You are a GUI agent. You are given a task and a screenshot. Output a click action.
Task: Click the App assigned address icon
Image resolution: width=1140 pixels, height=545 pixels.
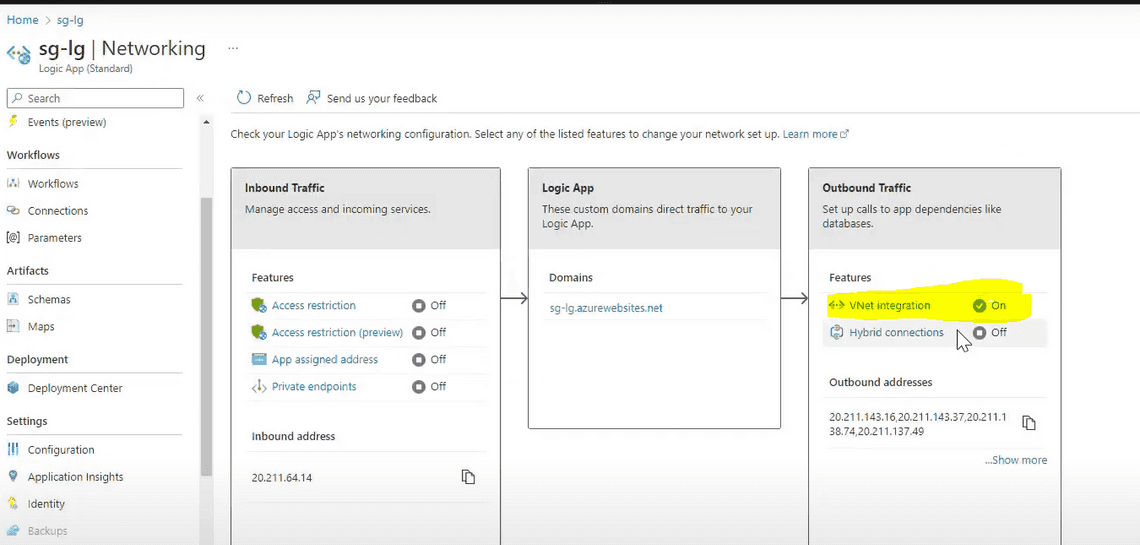click(x=260, y=359)
